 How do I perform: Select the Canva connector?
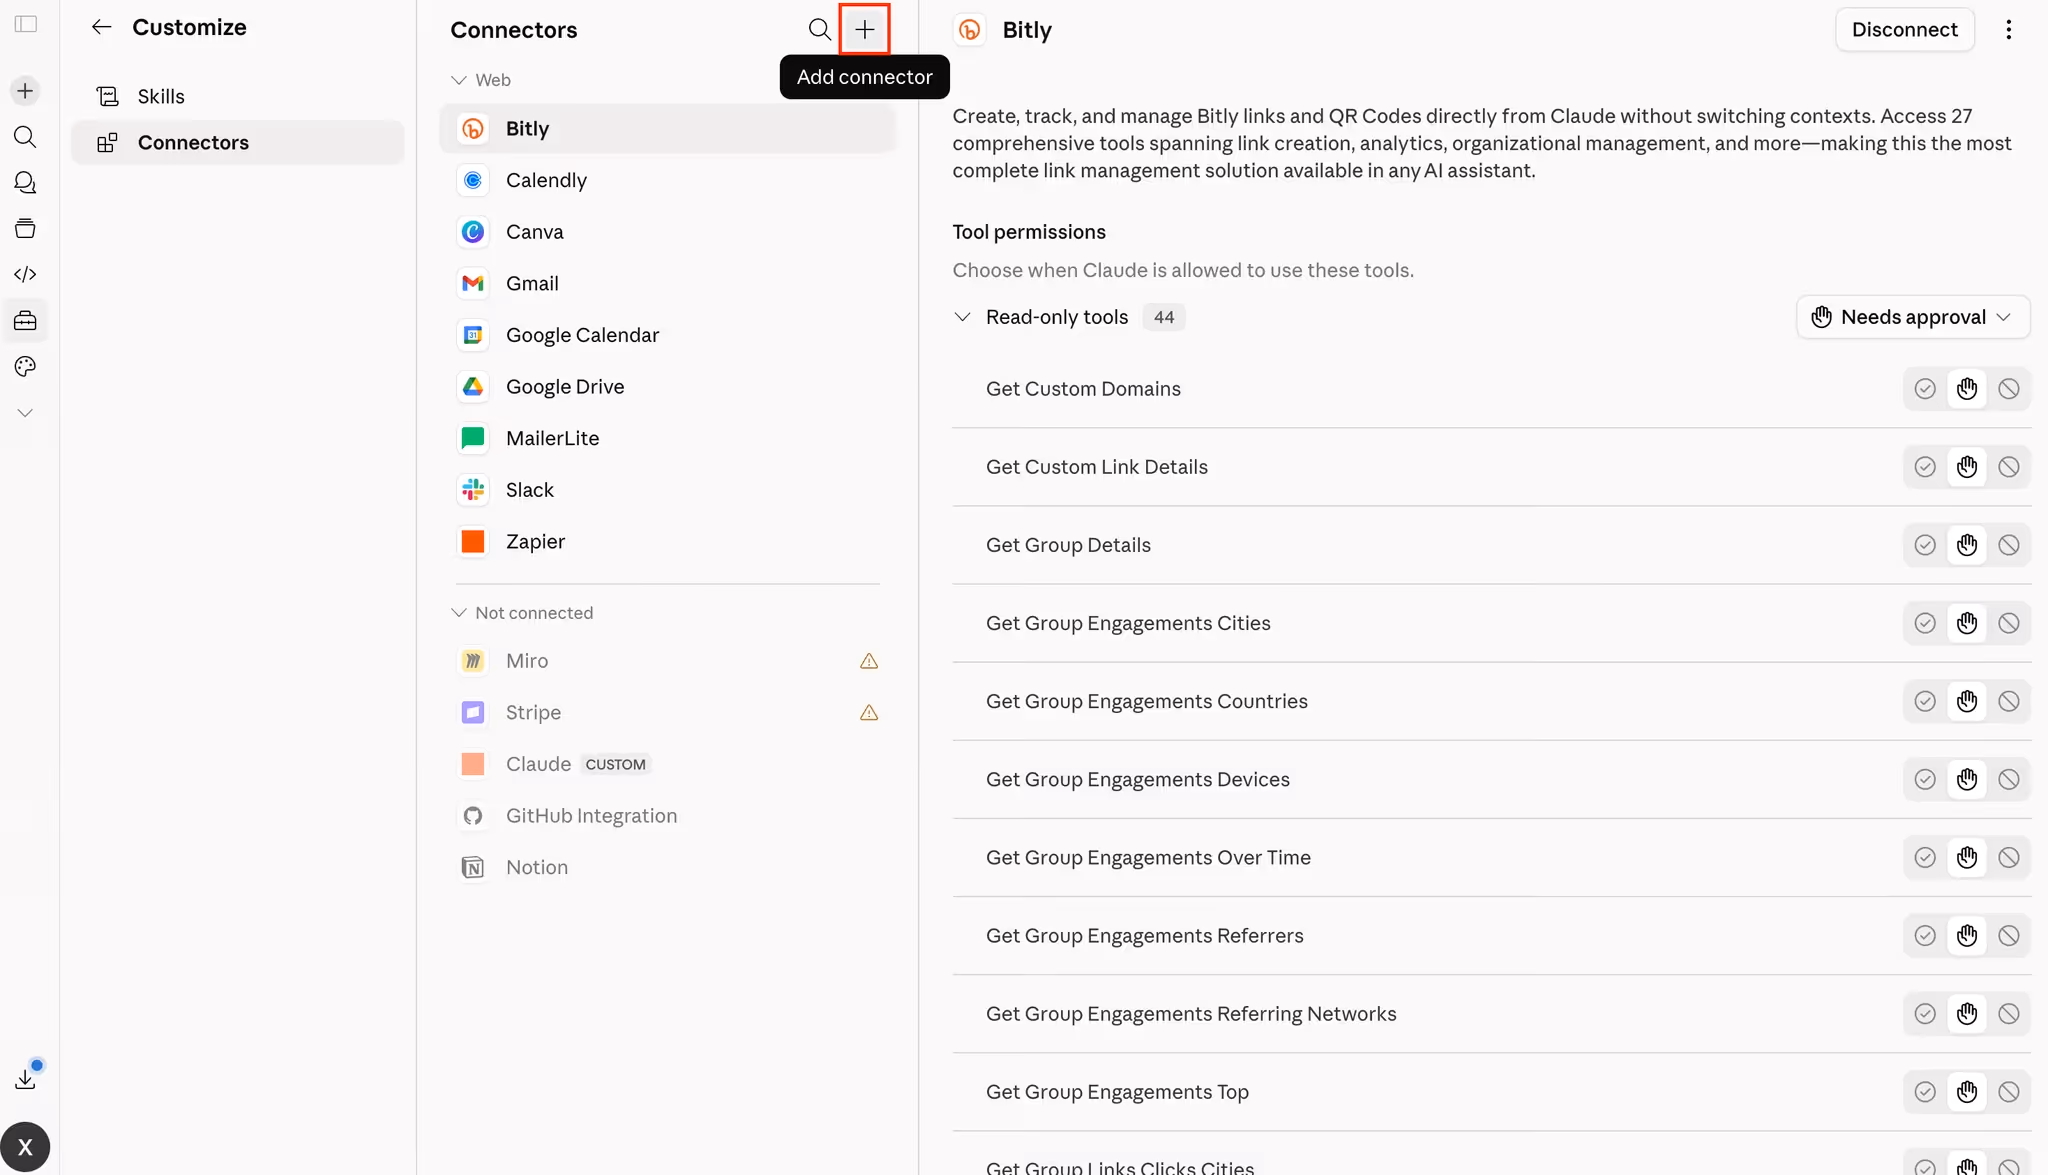click(x=668, y=232)
